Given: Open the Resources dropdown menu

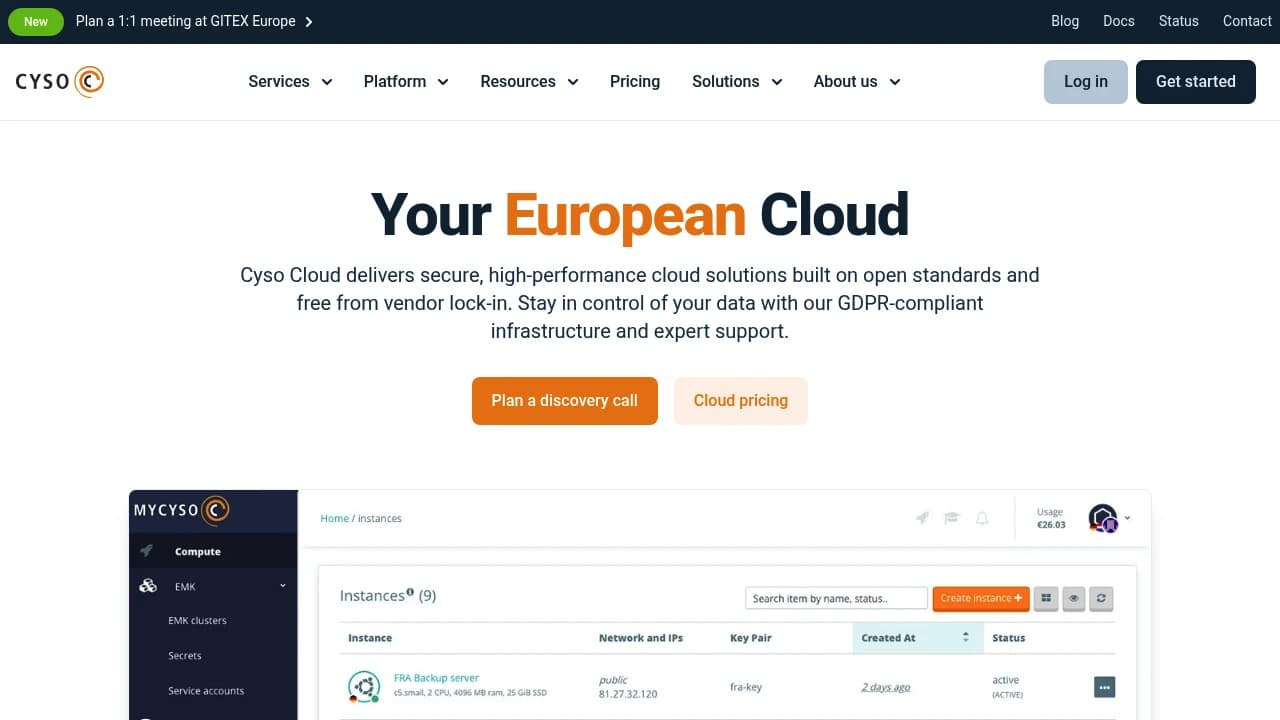Looking at the screenshot, I should click(x=529, y=82).
